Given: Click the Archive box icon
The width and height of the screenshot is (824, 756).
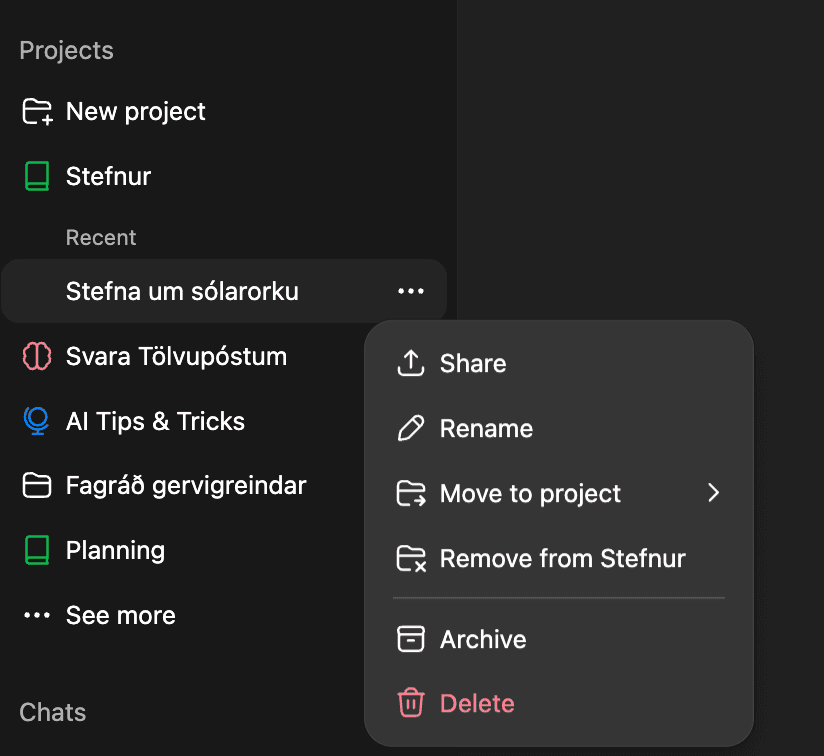Looking at the screenshot, I should point(410,639).
